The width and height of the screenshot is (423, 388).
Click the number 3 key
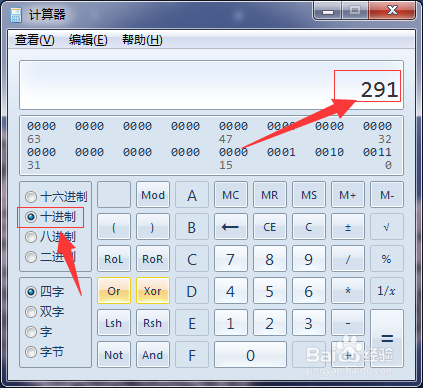click(309, 323)
